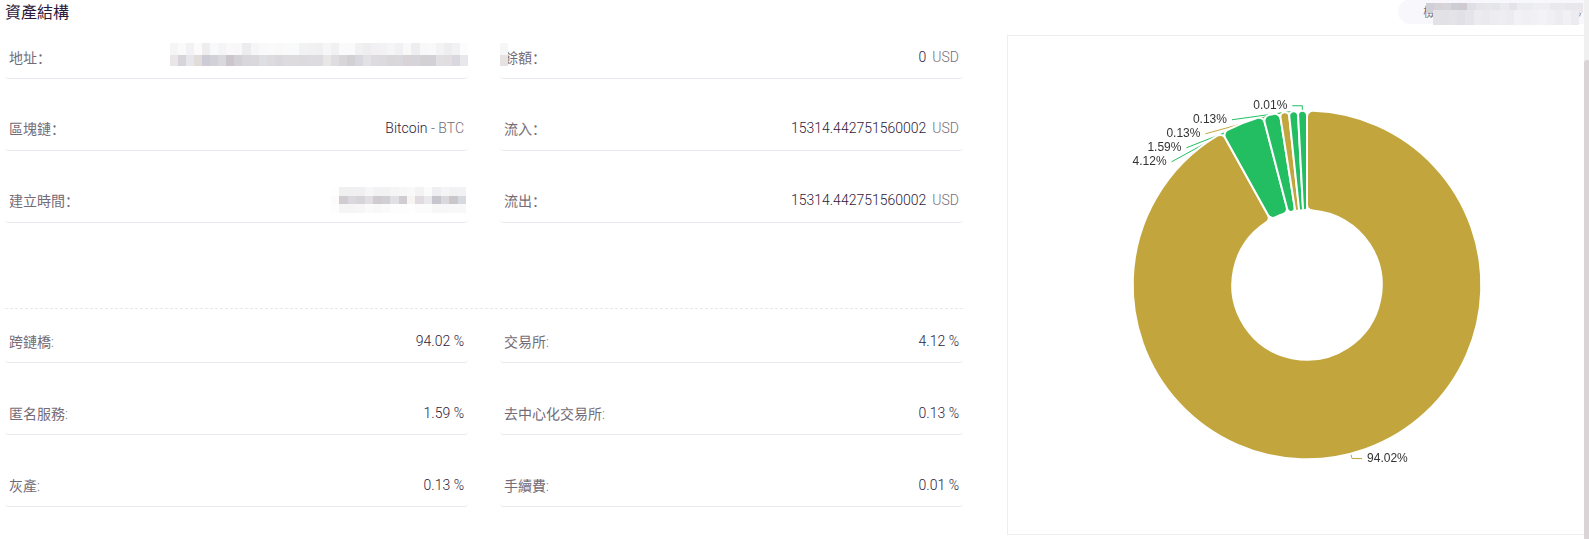Select the 去中心化交易所 0.13 % row

(x=731, y=414)
